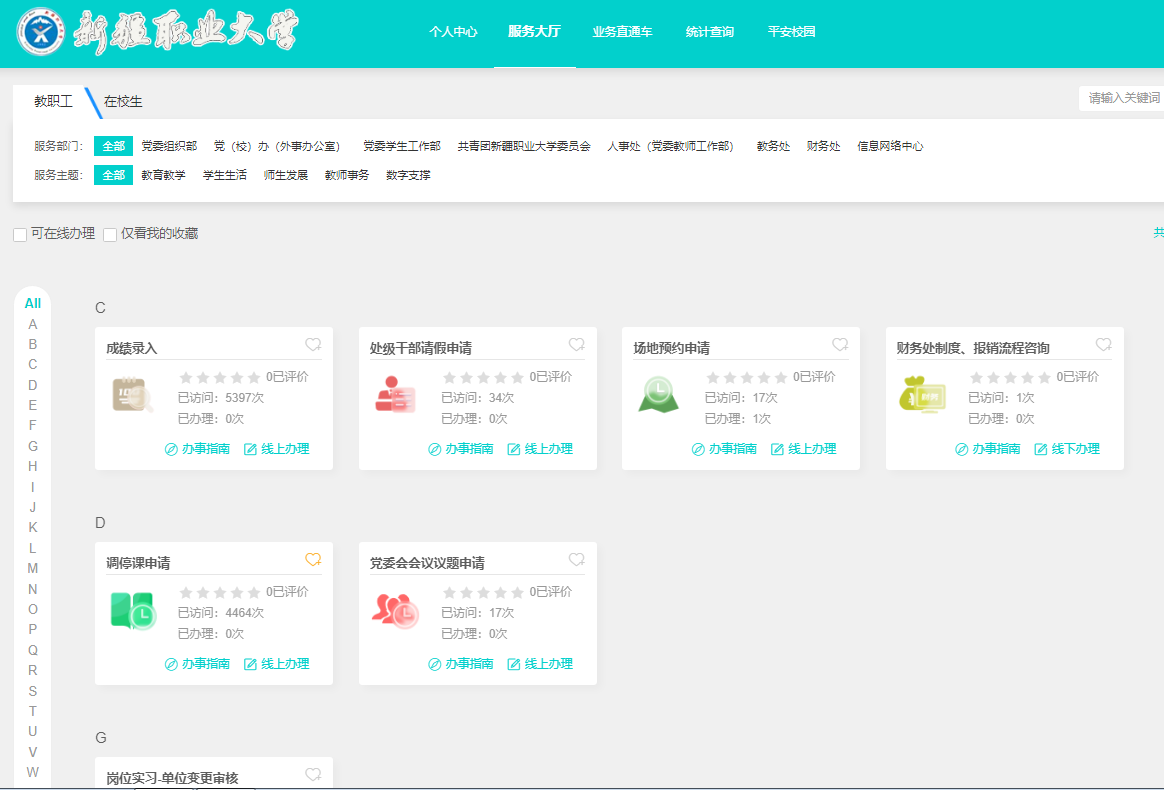Open 办事指南 for 党委会会议议题申请
Screen dimensions: 1164x790
[461, 664]
